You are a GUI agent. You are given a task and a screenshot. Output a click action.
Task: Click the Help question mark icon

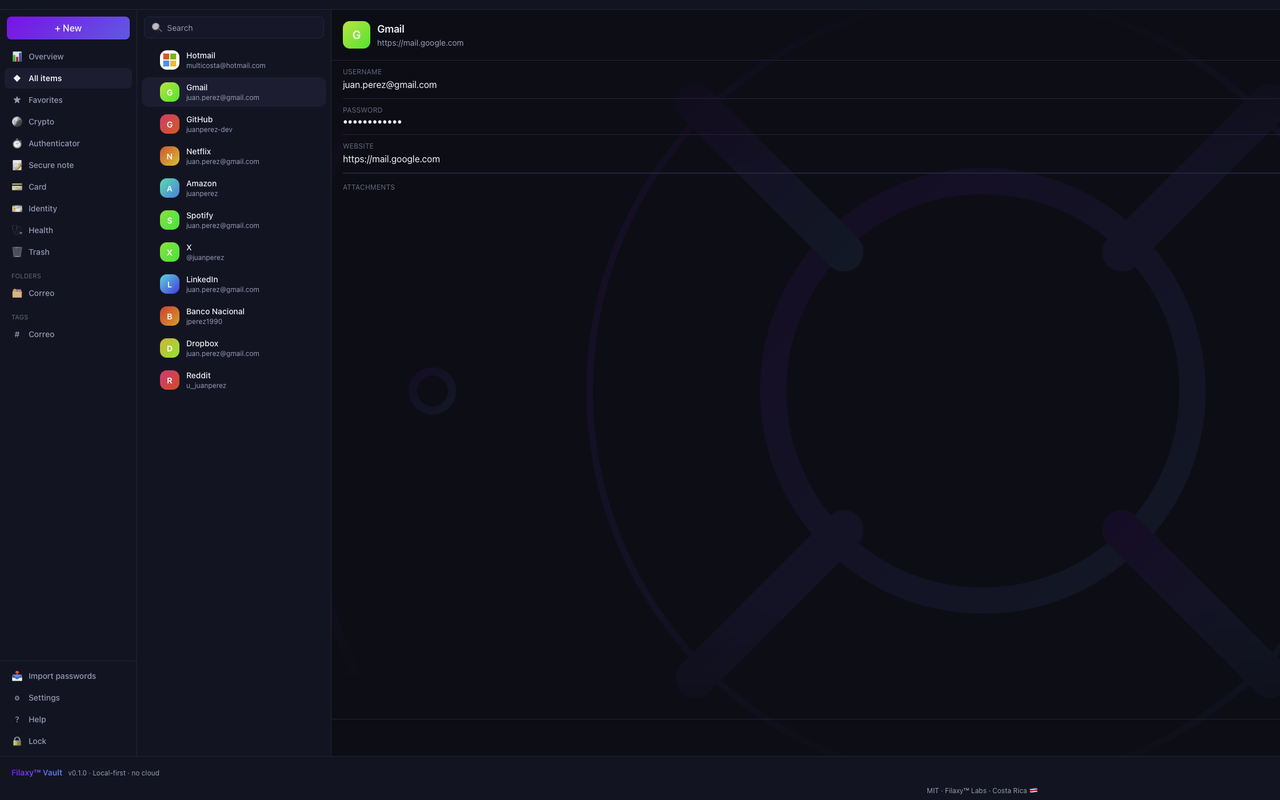[17, 720]
